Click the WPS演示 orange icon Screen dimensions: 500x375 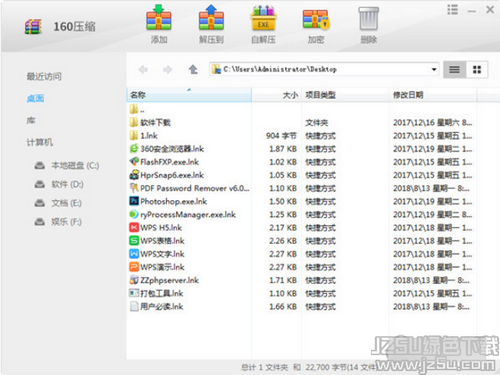point(134,267)
